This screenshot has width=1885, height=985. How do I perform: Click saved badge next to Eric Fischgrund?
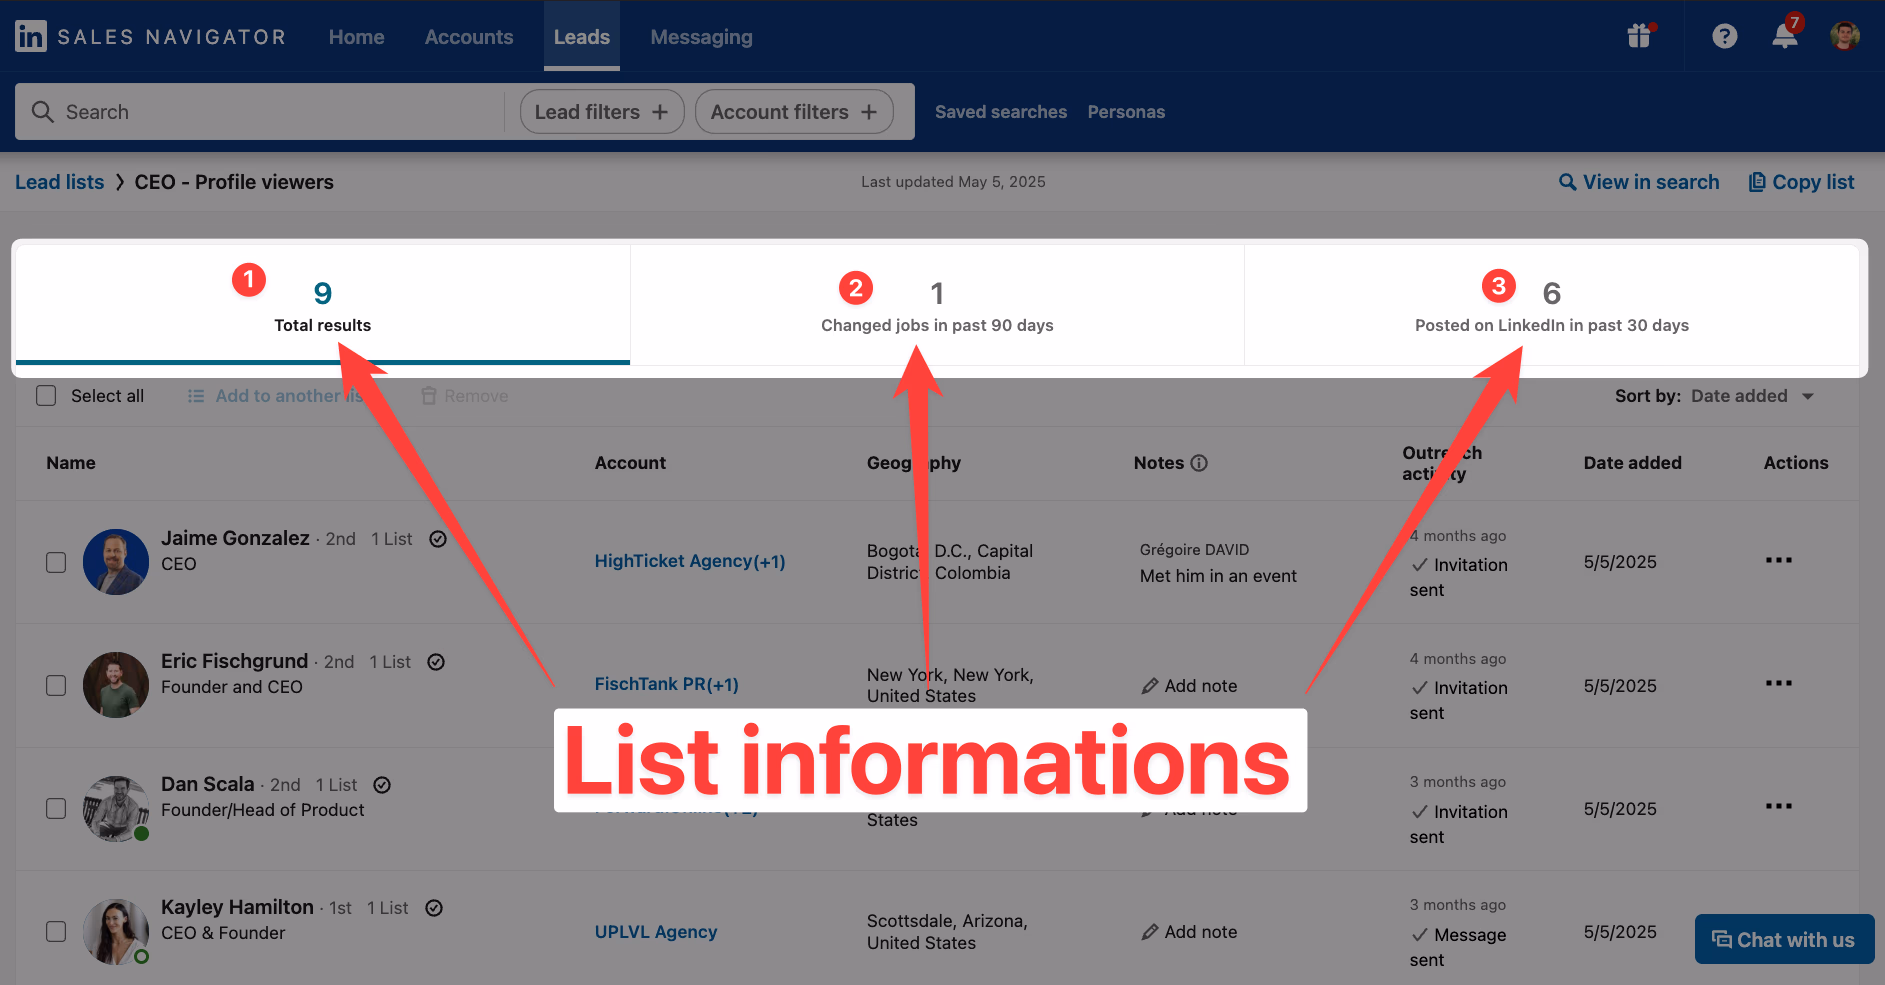436,662
